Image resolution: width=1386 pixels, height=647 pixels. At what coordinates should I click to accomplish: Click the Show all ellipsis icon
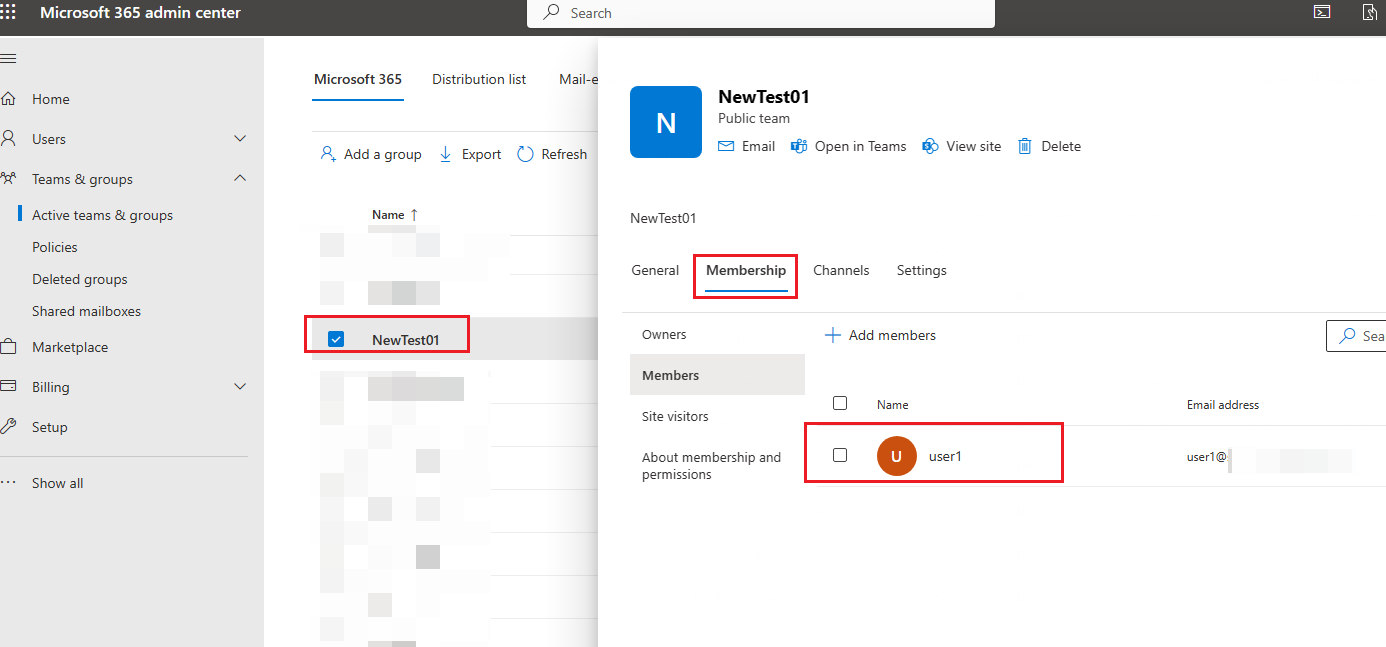9,483
